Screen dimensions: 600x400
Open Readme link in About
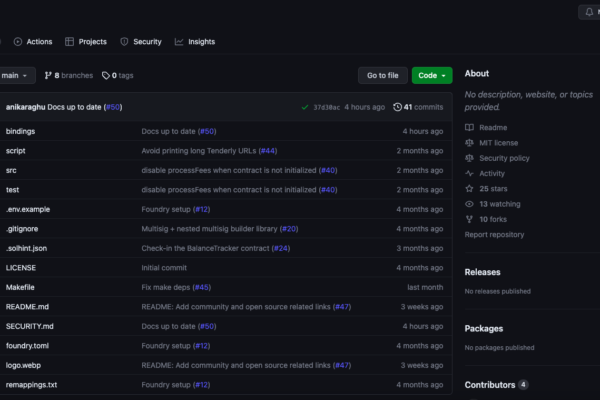coord(493,127)
